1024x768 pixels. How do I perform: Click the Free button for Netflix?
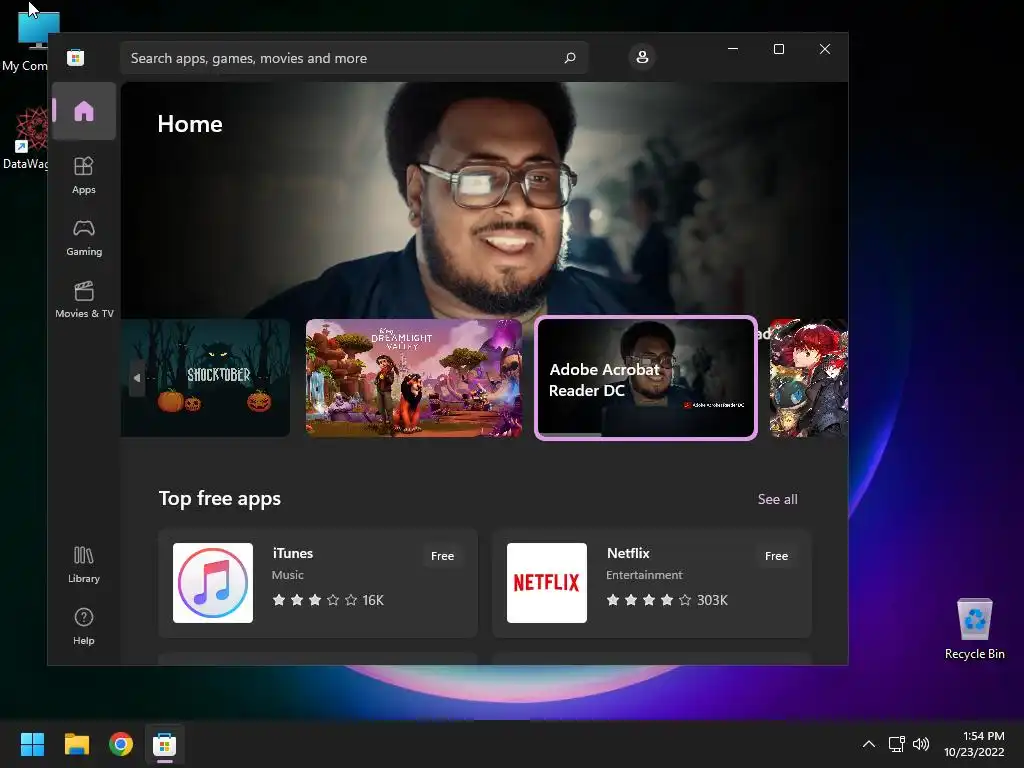776,556
